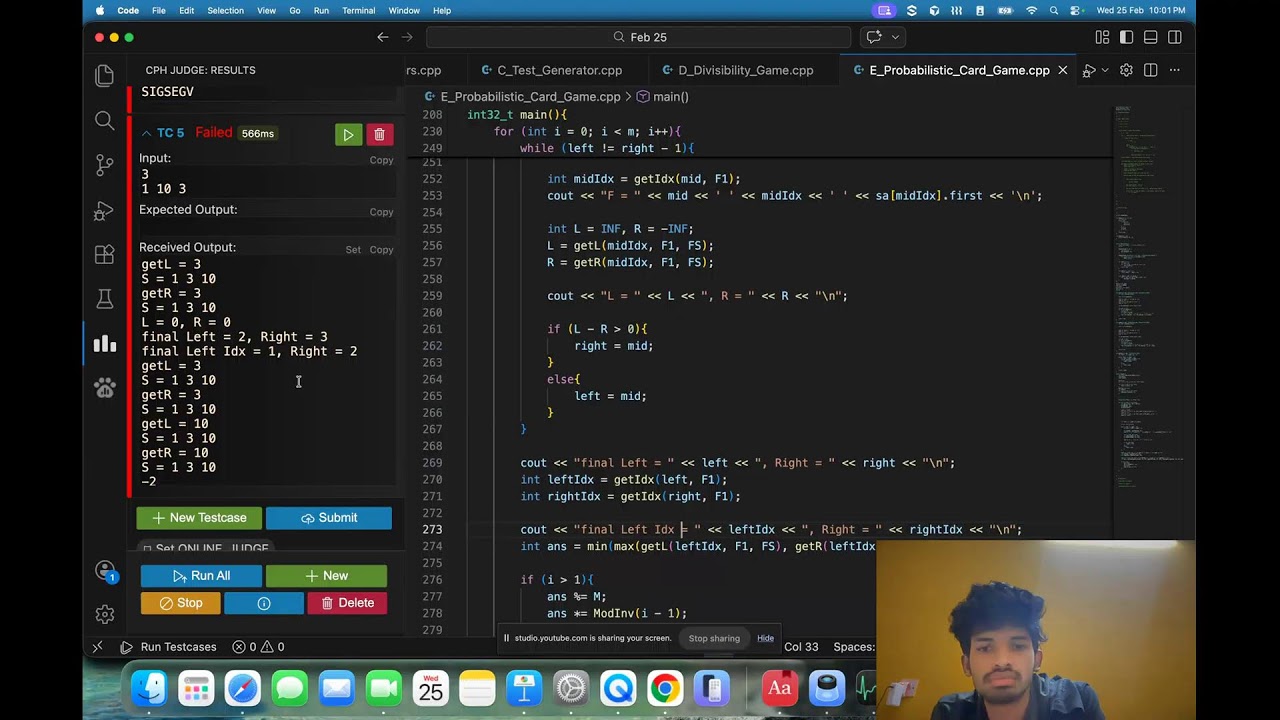The width and height of the screenshot is (1280, 720).
Task: Click Run Testcases in the status bar
Action: point(168,647)
